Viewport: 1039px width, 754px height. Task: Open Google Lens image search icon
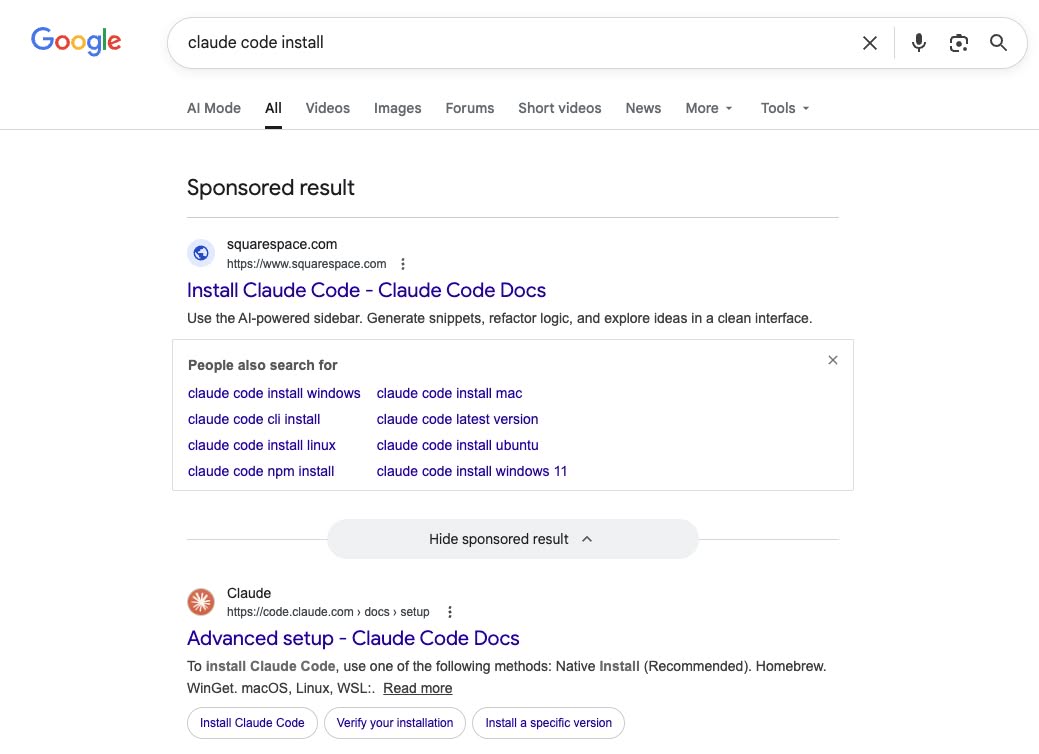pos(959,43)
